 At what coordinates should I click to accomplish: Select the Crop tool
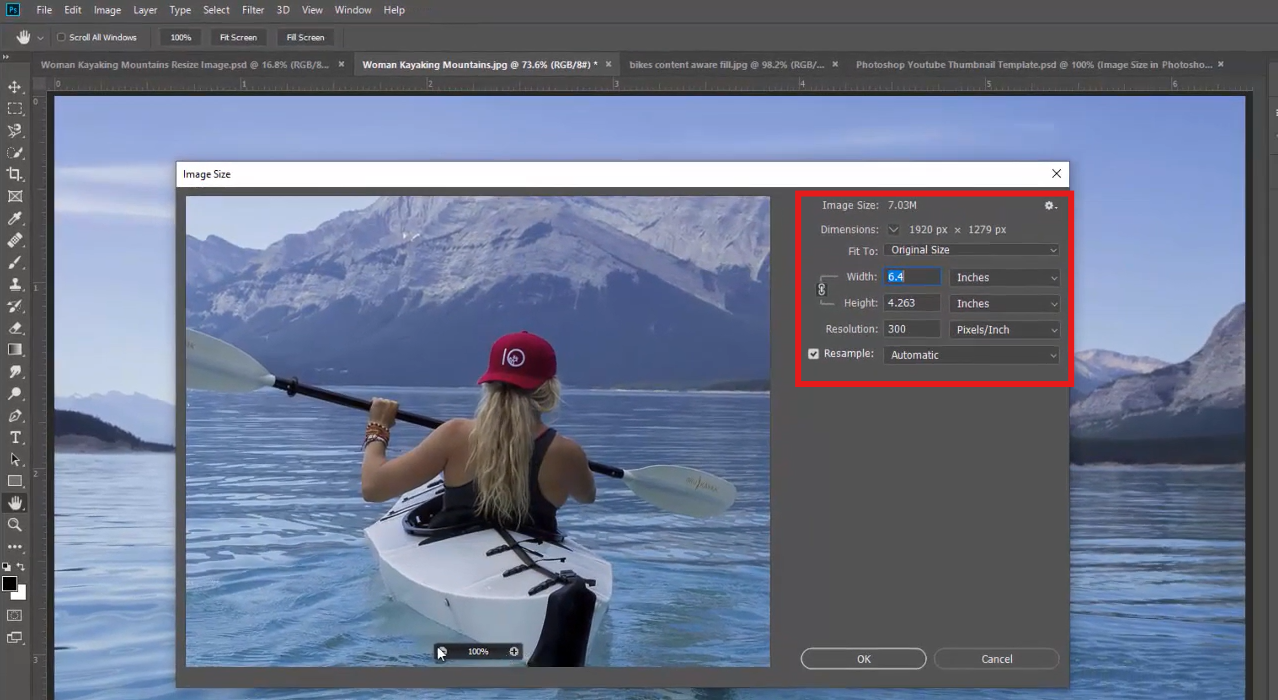pos(15,175)
